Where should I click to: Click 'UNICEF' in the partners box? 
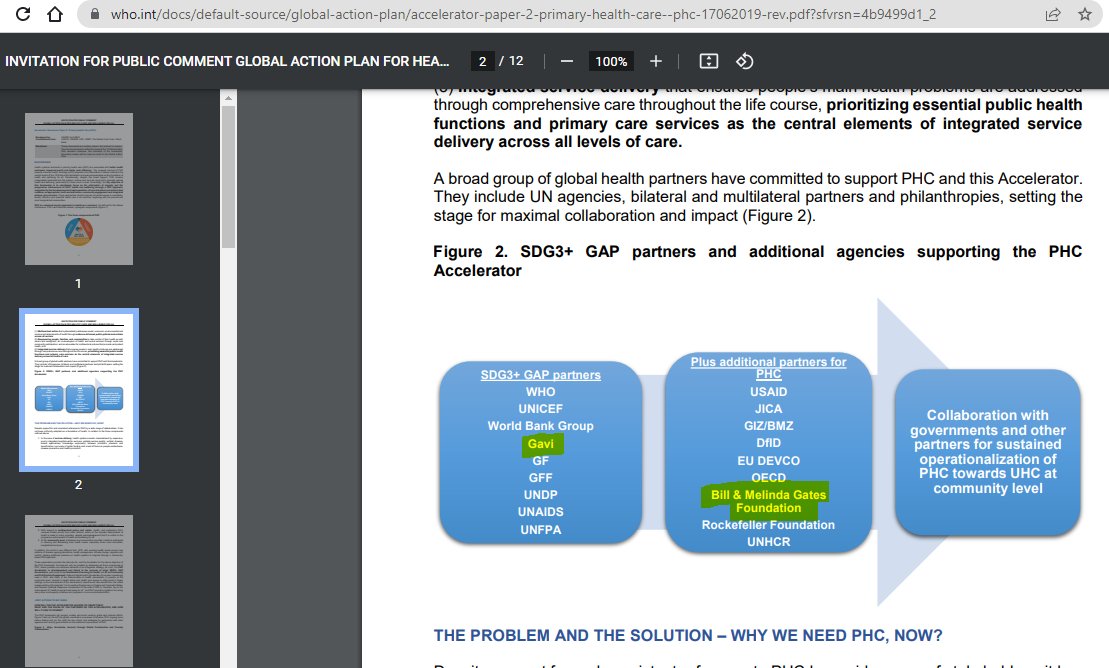click(540, 409)
